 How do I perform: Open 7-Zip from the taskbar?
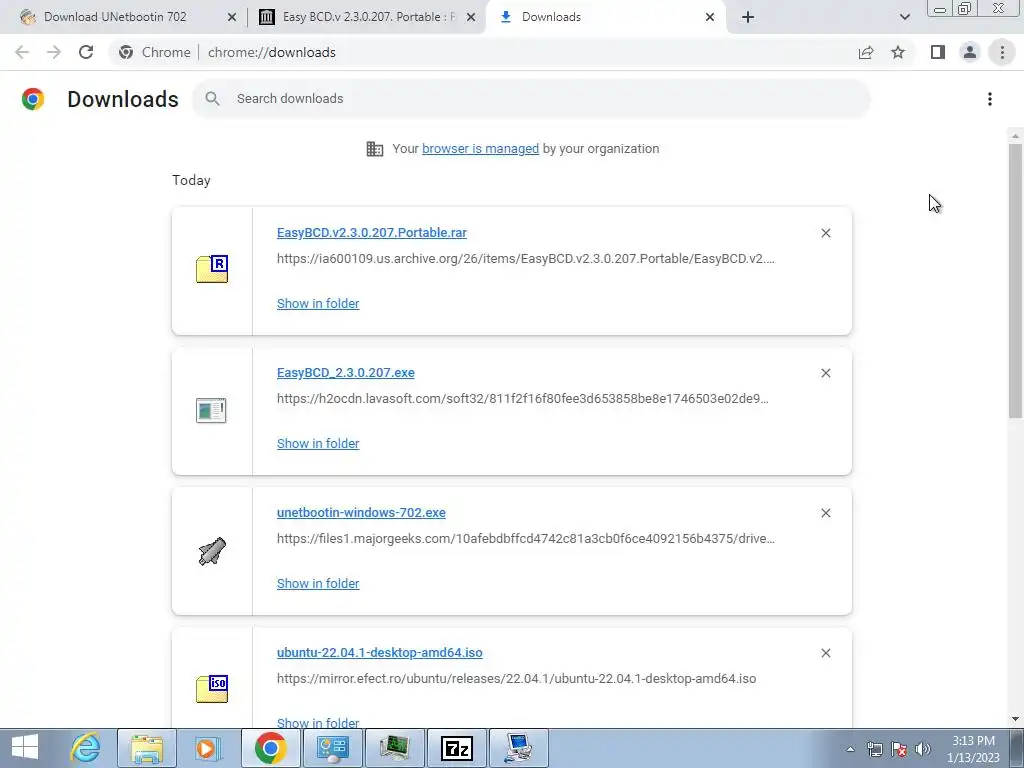[457, 748]
